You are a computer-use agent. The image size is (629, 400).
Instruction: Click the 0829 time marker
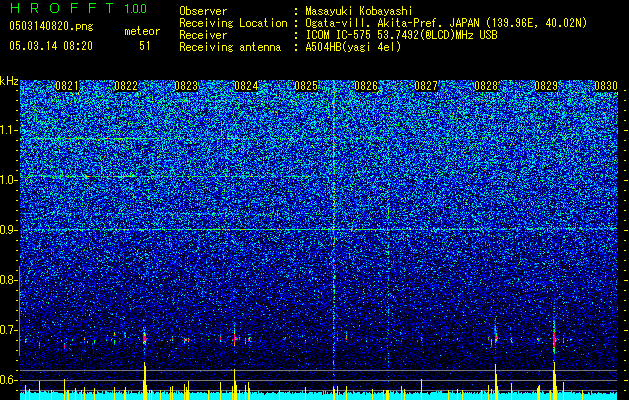[546, 86]
